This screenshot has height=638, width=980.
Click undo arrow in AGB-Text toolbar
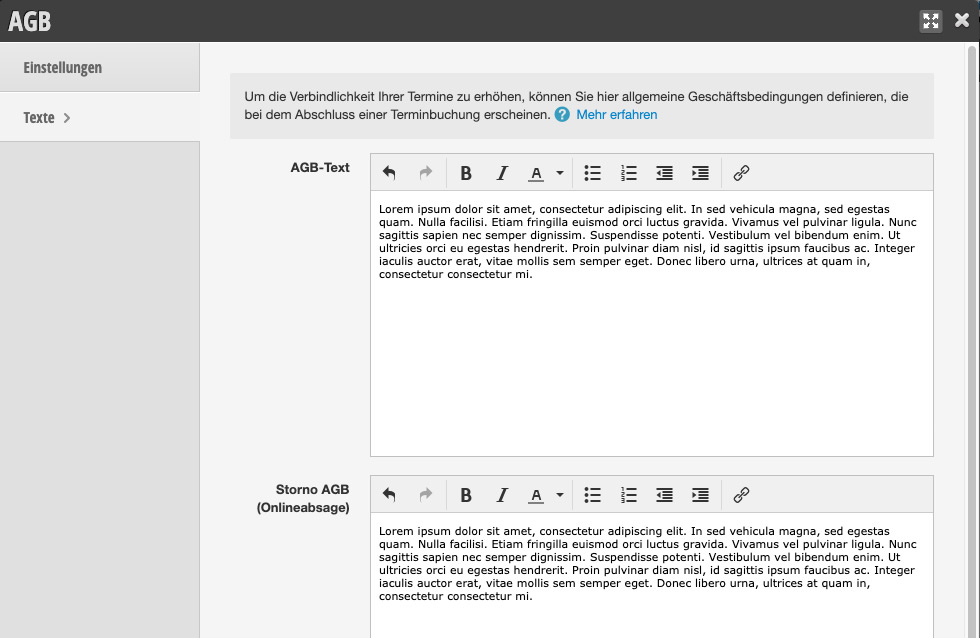389,172
